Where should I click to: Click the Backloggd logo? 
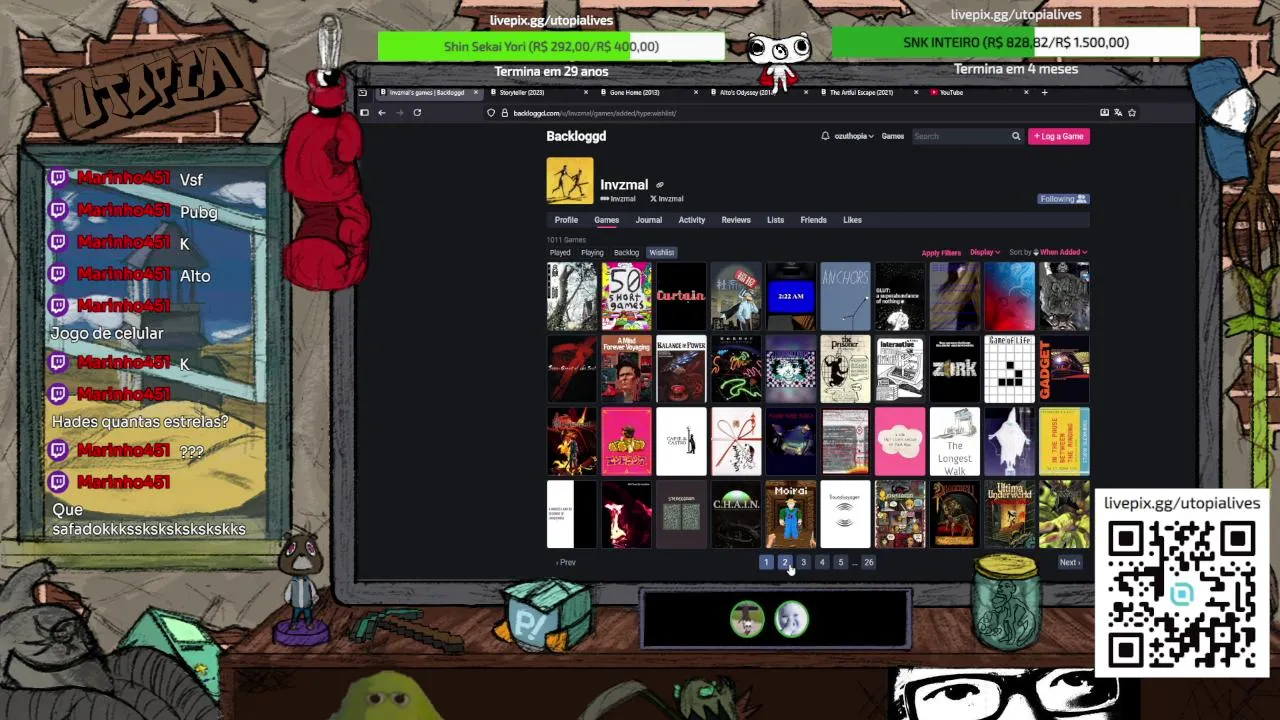tap(576, 136)
